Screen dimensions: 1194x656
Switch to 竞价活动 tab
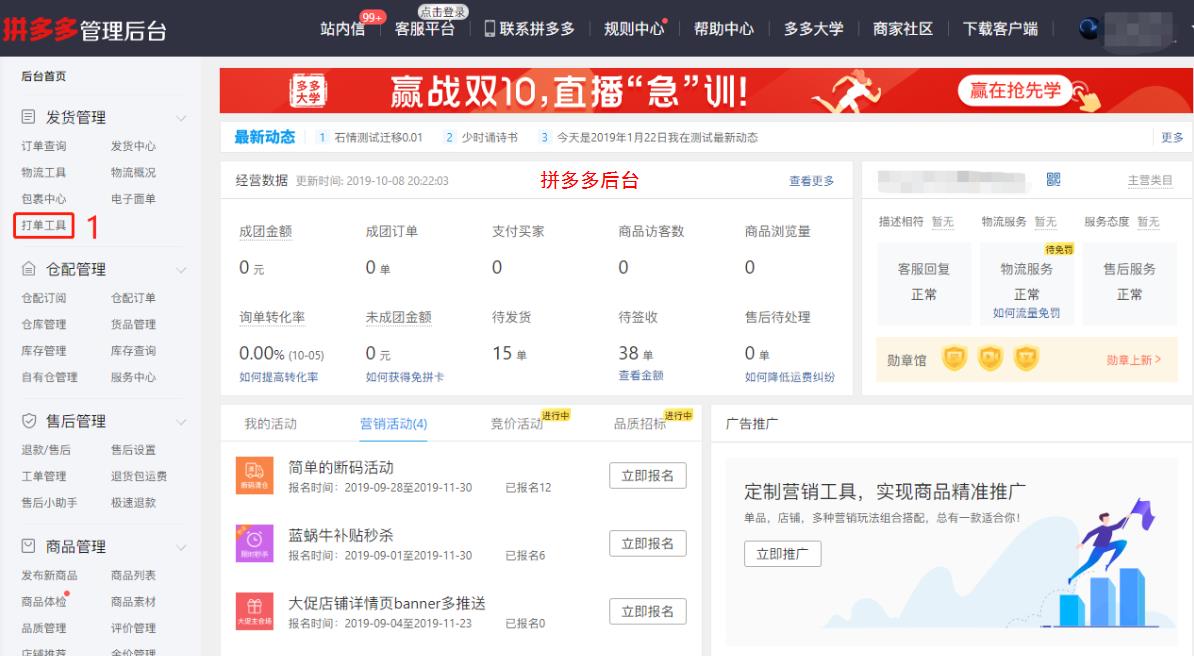click(516, 424)
